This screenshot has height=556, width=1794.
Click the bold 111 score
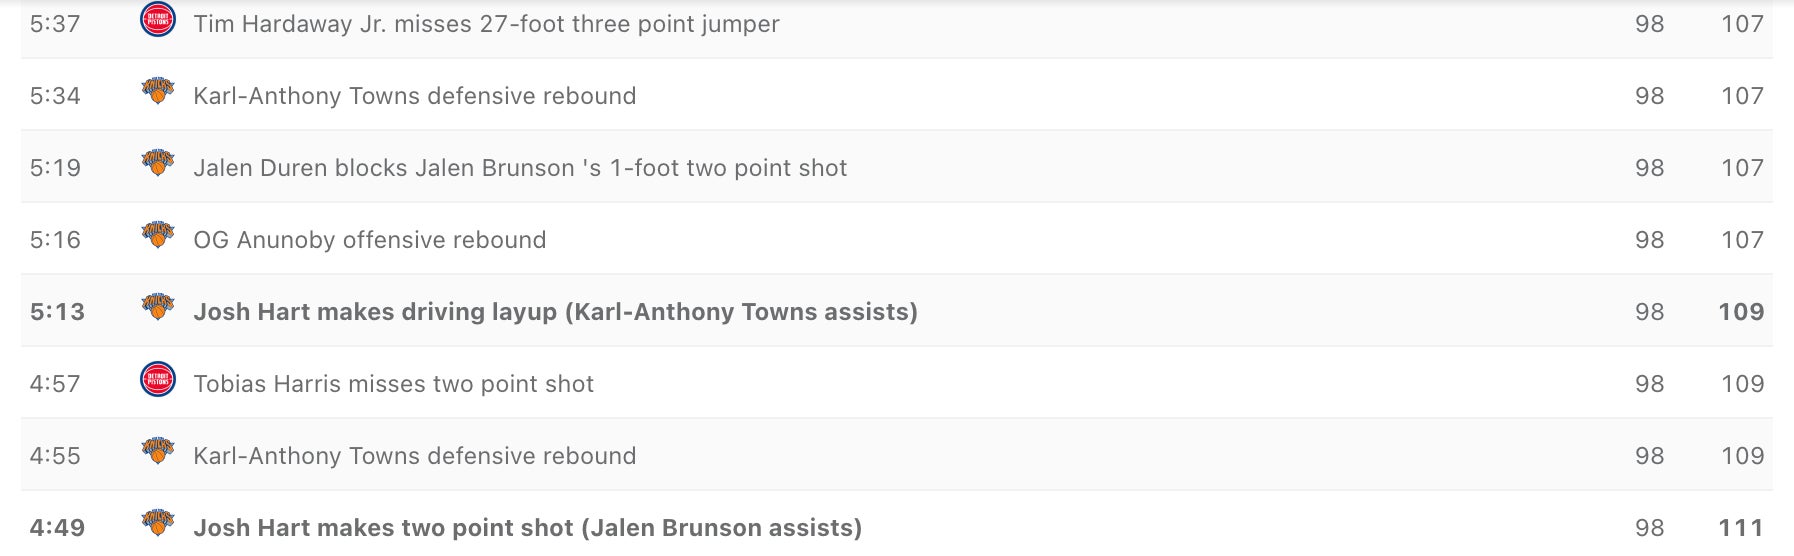coord(1741,528)
